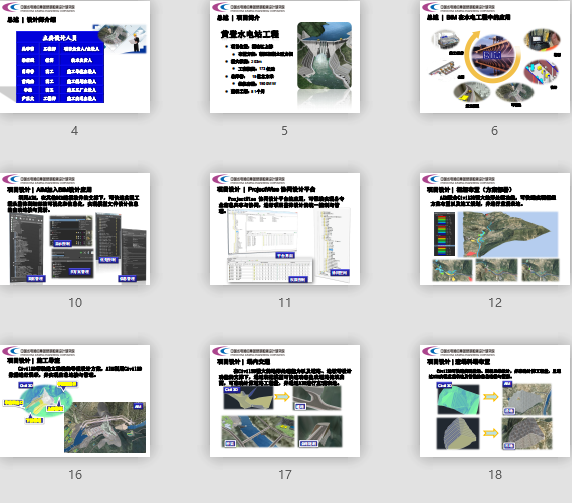Click the slide number label 4
572x503 pixels.
74,131
